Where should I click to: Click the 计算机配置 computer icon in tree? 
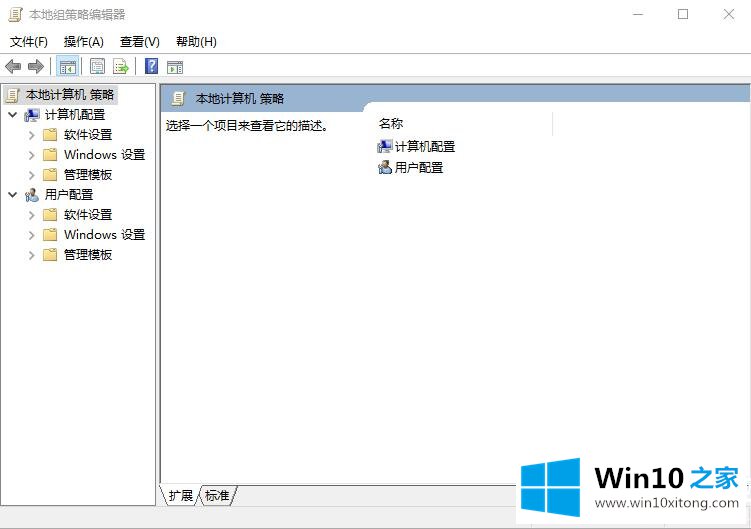(32, 115)
